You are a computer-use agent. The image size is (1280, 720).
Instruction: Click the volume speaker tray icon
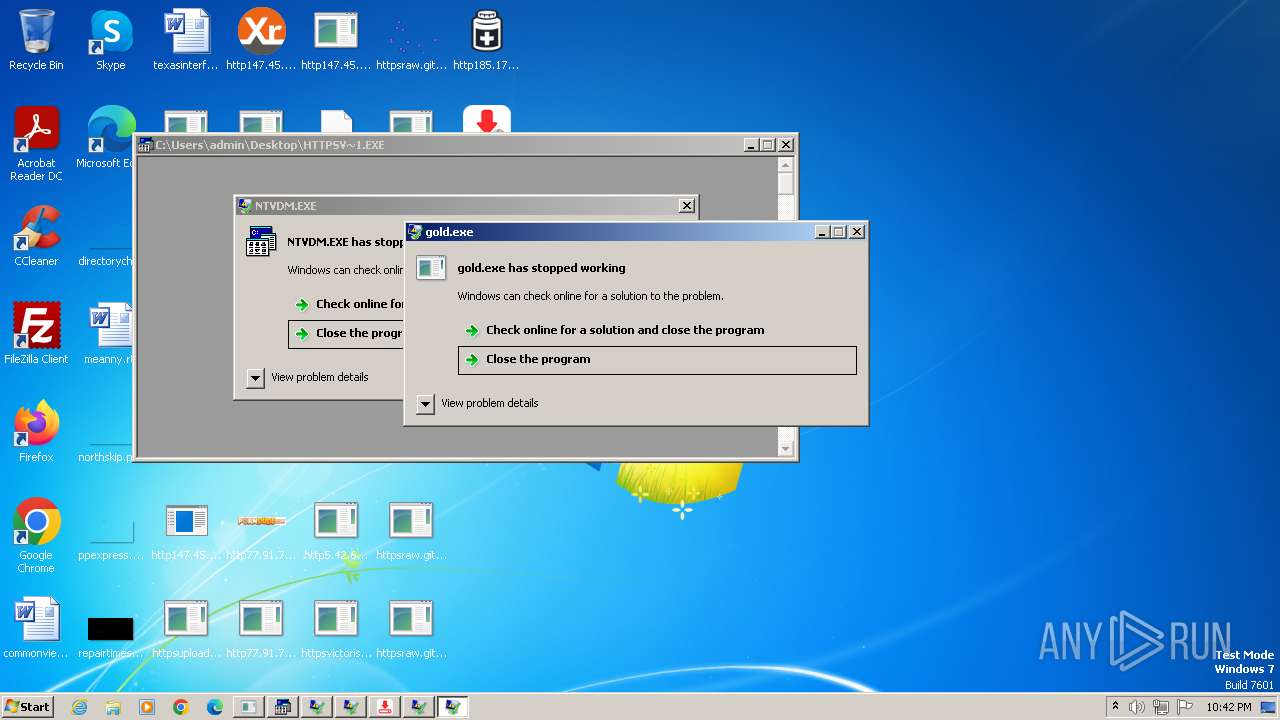[1137, 707]
